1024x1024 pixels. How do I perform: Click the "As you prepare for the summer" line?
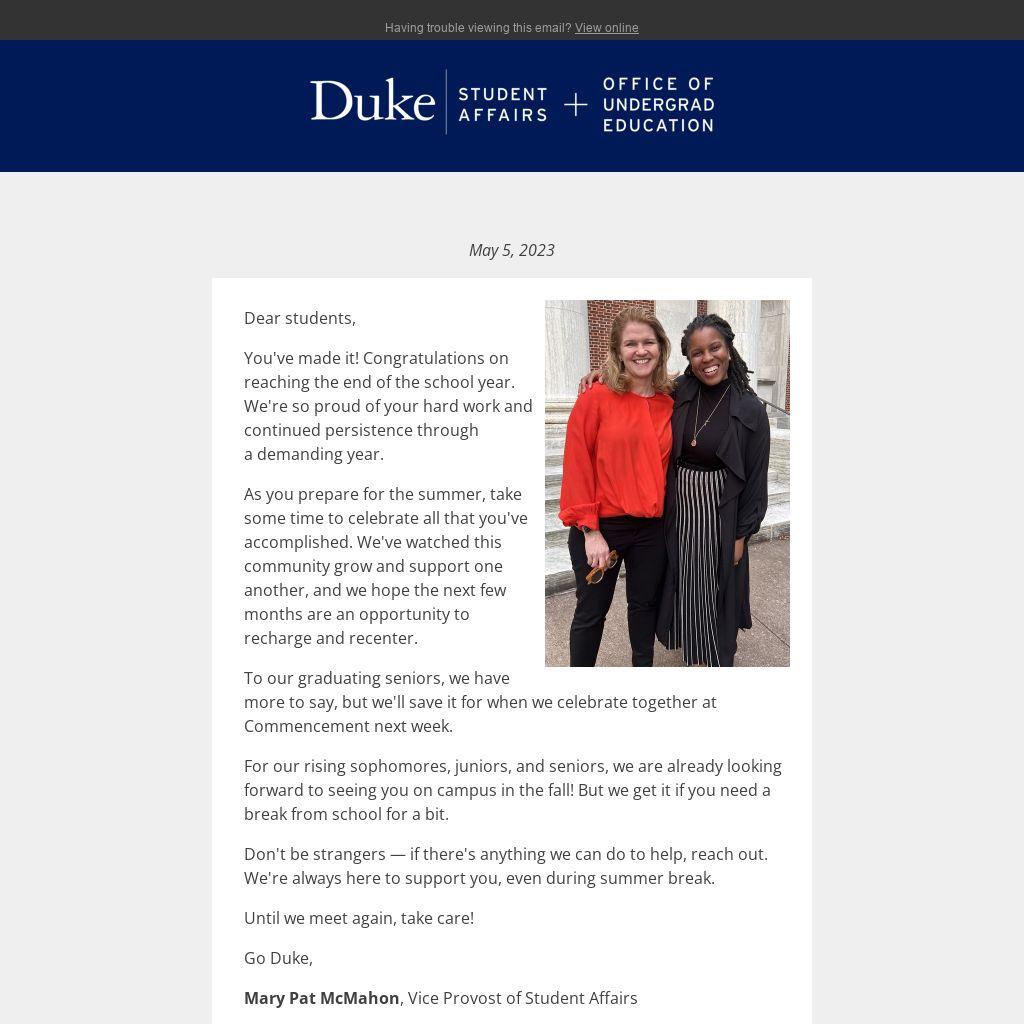[x=383, y=494]
